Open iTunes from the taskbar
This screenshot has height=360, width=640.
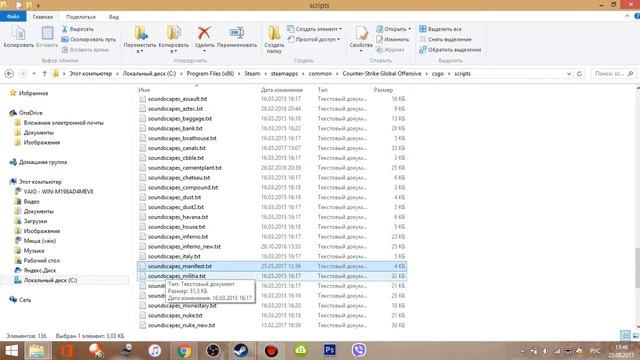[155, 351]
